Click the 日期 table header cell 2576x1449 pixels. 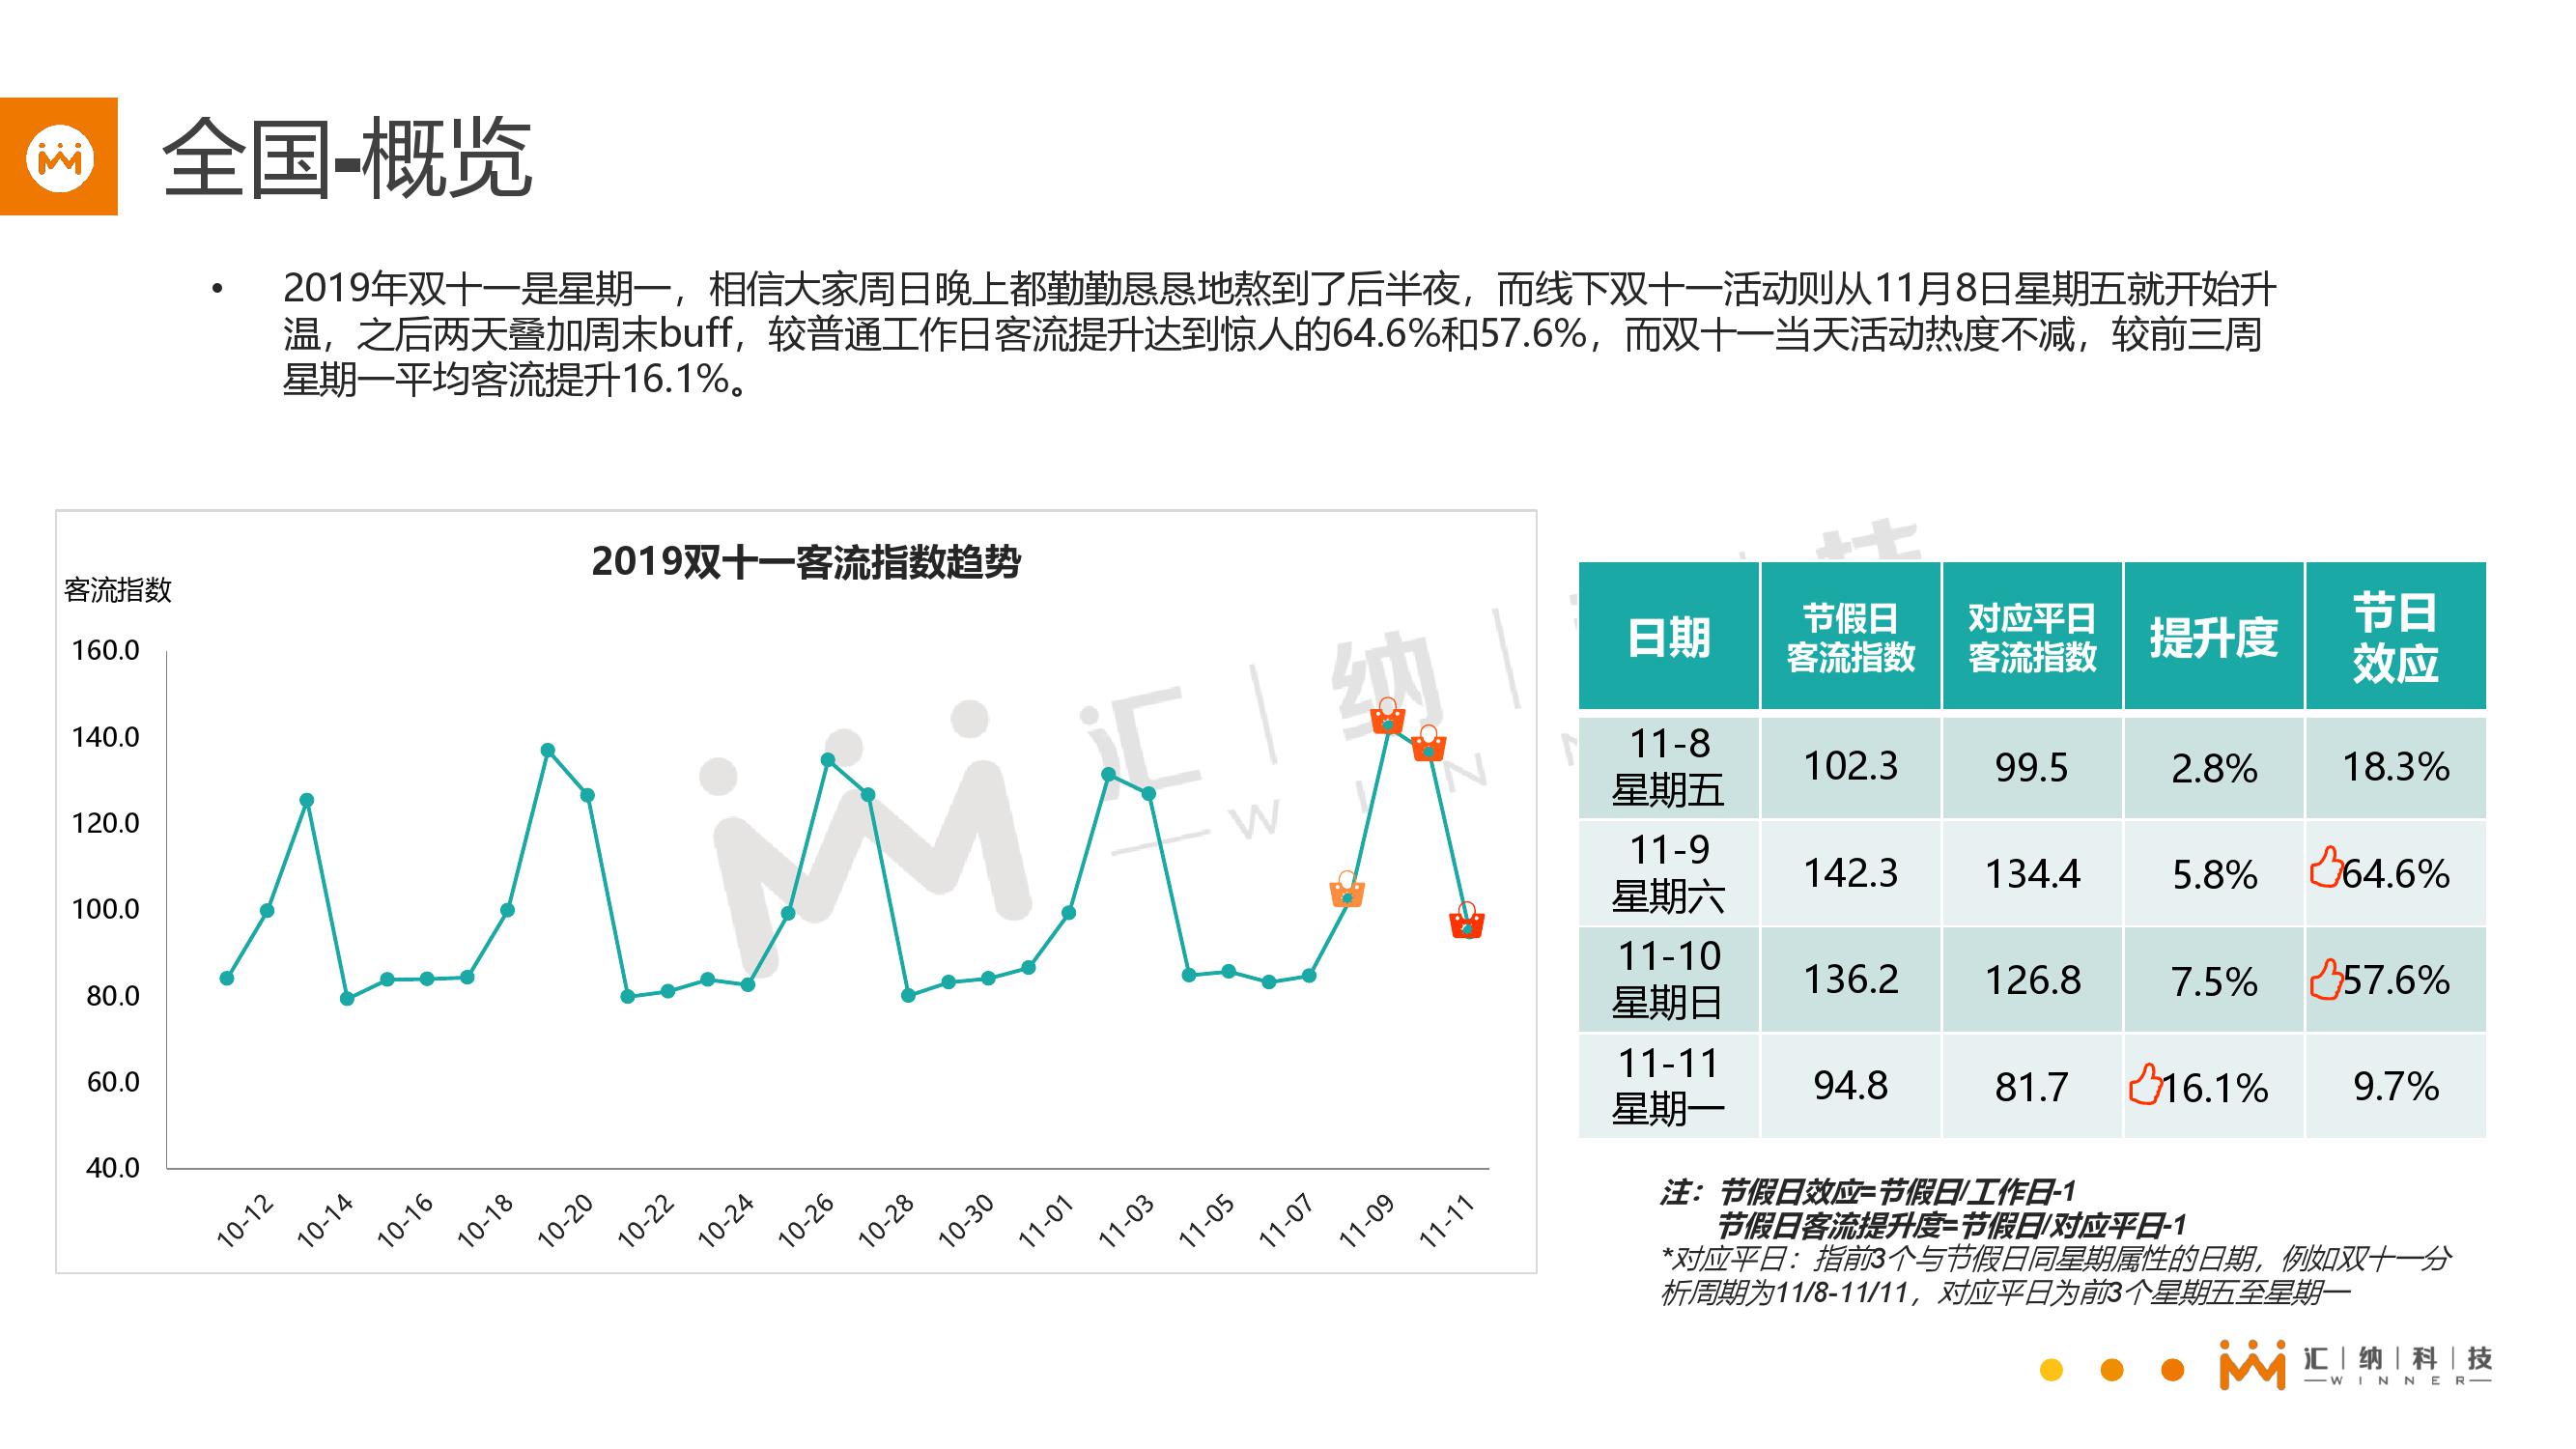1668,637
